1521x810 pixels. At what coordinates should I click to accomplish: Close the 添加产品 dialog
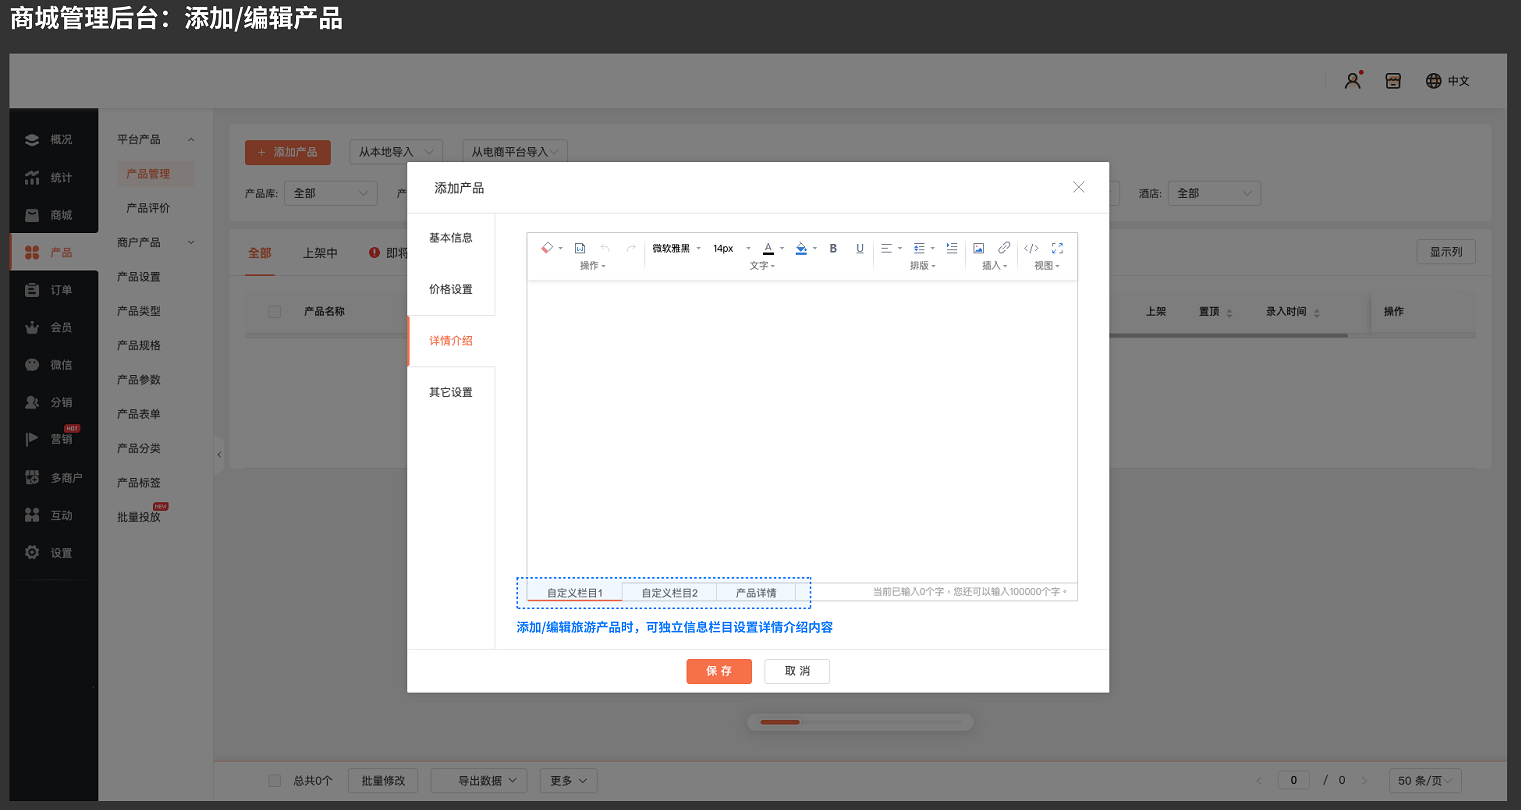click(1079, 187)
